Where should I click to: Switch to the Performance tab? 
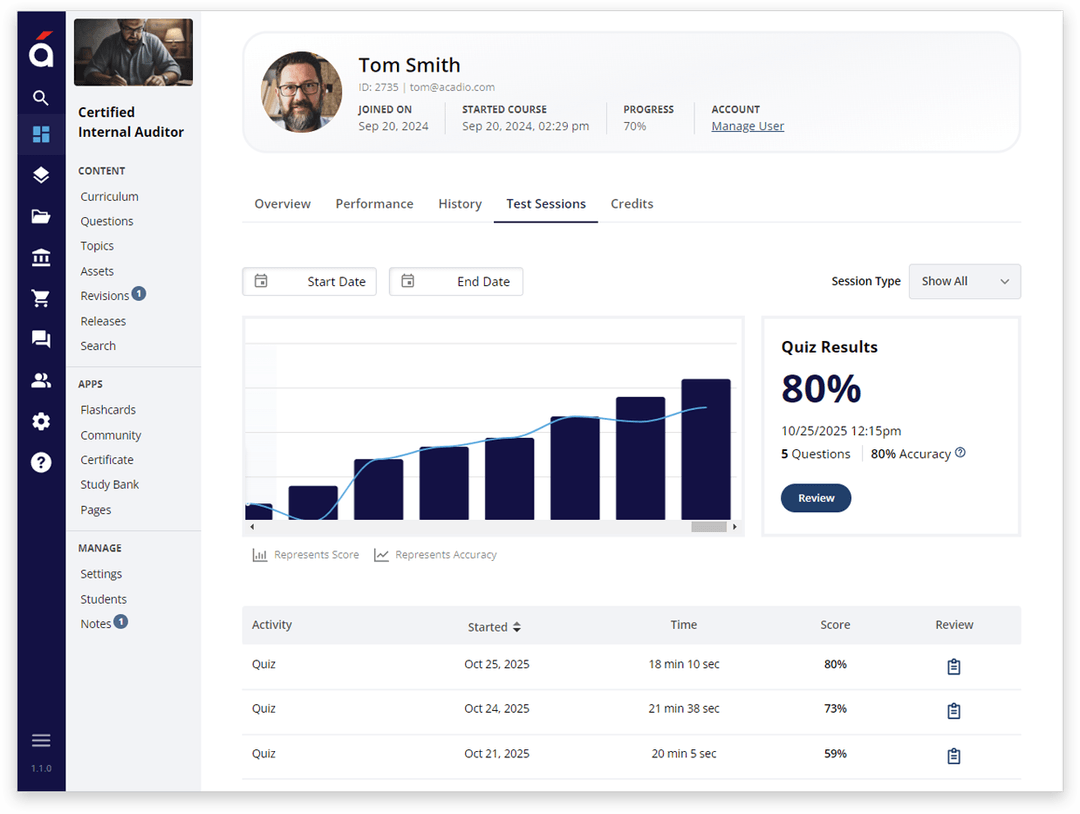[x=374, y=204]
